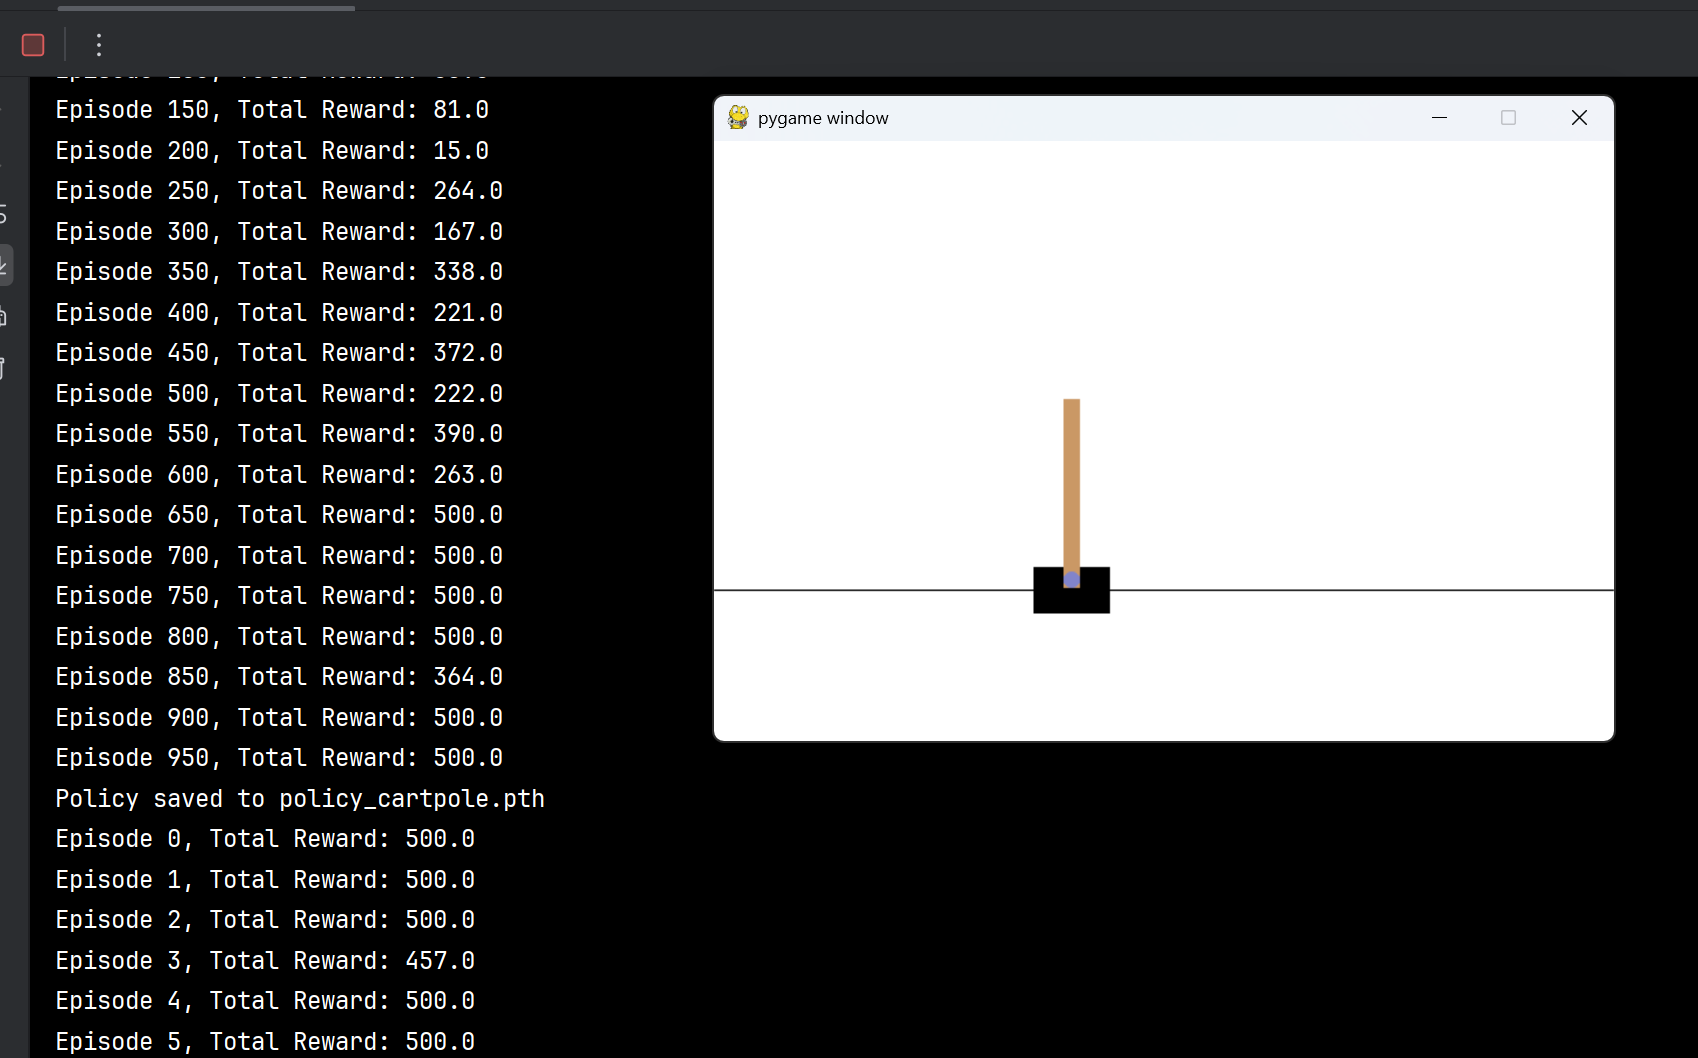Viewport: 1698px width, 1058px height.
Task: Click the 'Episode 850, Total Reward: 364.0' line
Action: (279, 677)
